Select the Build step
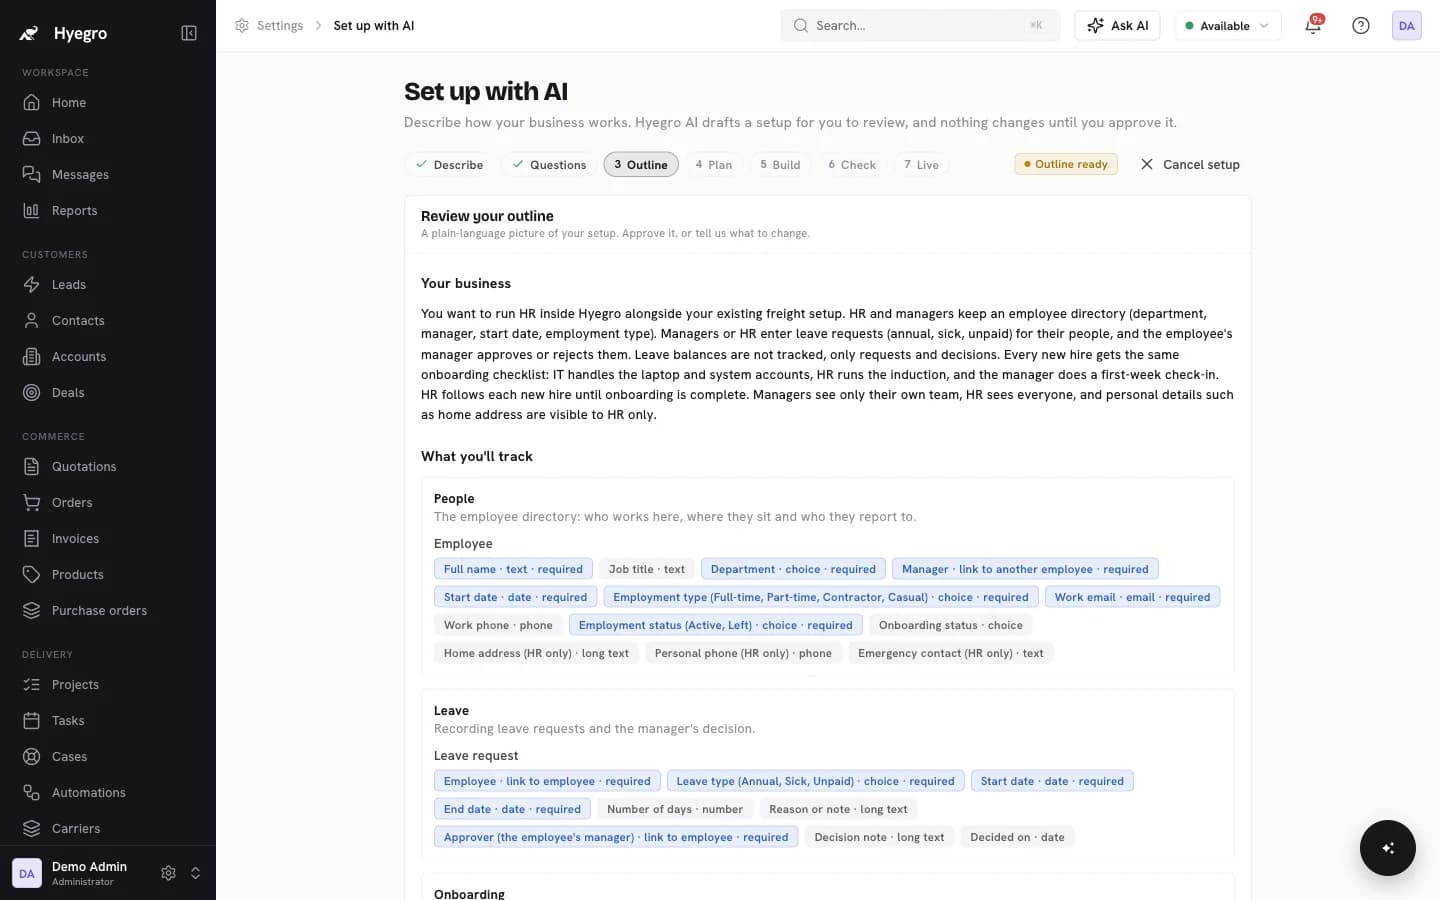 click(x=780, y=164)
